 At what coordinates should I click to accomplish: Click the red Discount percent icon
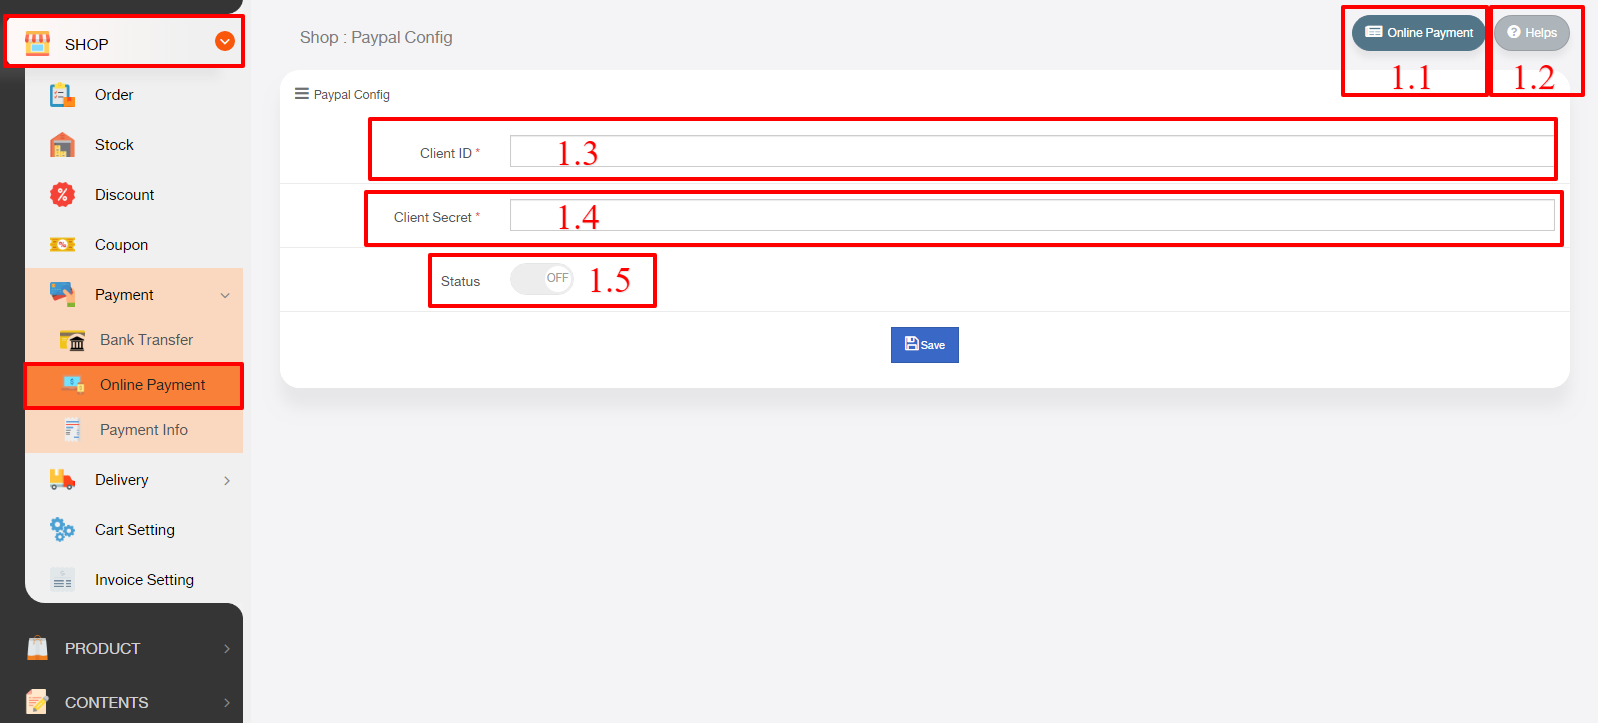(62, 195)
